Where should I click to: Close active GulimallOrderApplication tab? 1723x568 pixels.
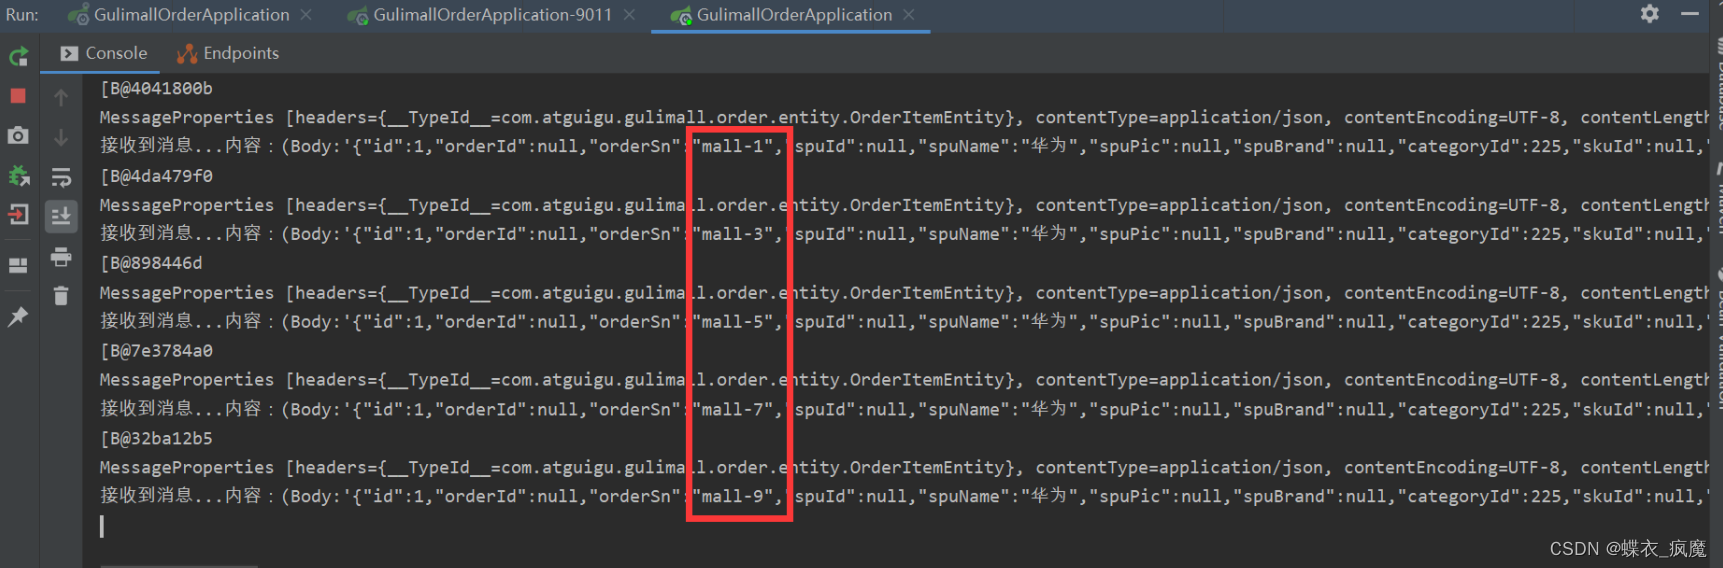(909, 15)
